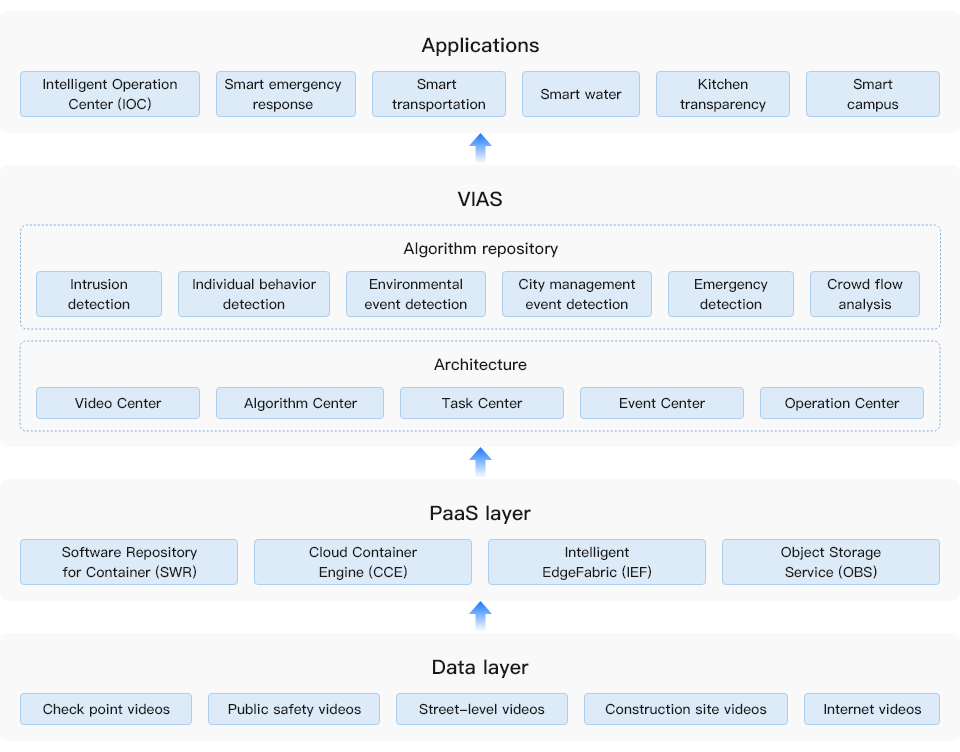Open the Smart transportation module
The image size is (960, 752).
(x=438, y=94)
